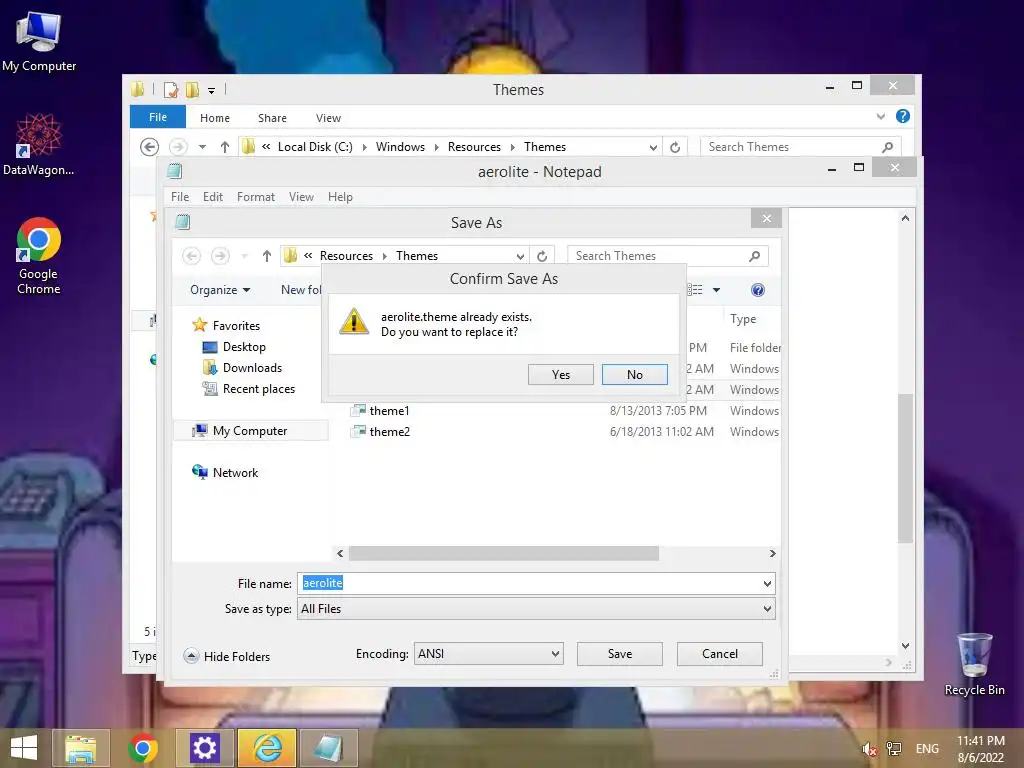1024x768 pixels.
Task: Launch Chrome from the taskbar
Action: click(143, 748)
